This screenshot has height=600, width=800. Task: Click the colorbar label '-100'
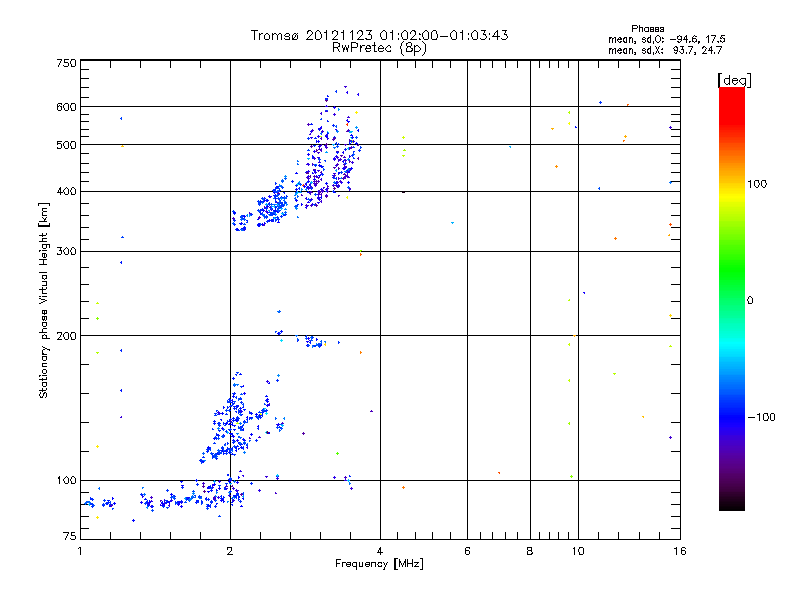coord(761,417)
